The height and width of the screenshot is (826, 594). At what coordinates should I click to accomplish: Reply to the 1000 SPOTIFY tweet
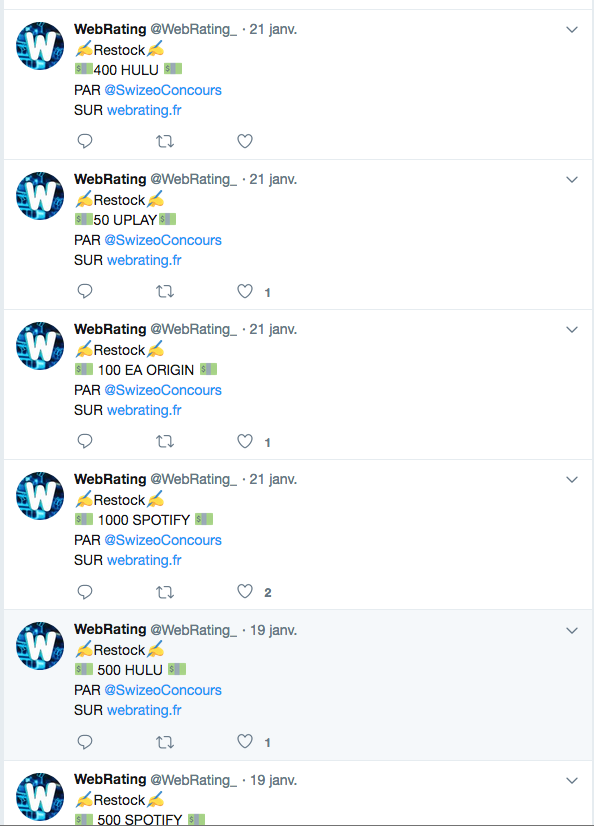pyautogui.click(x=85, y=592)
